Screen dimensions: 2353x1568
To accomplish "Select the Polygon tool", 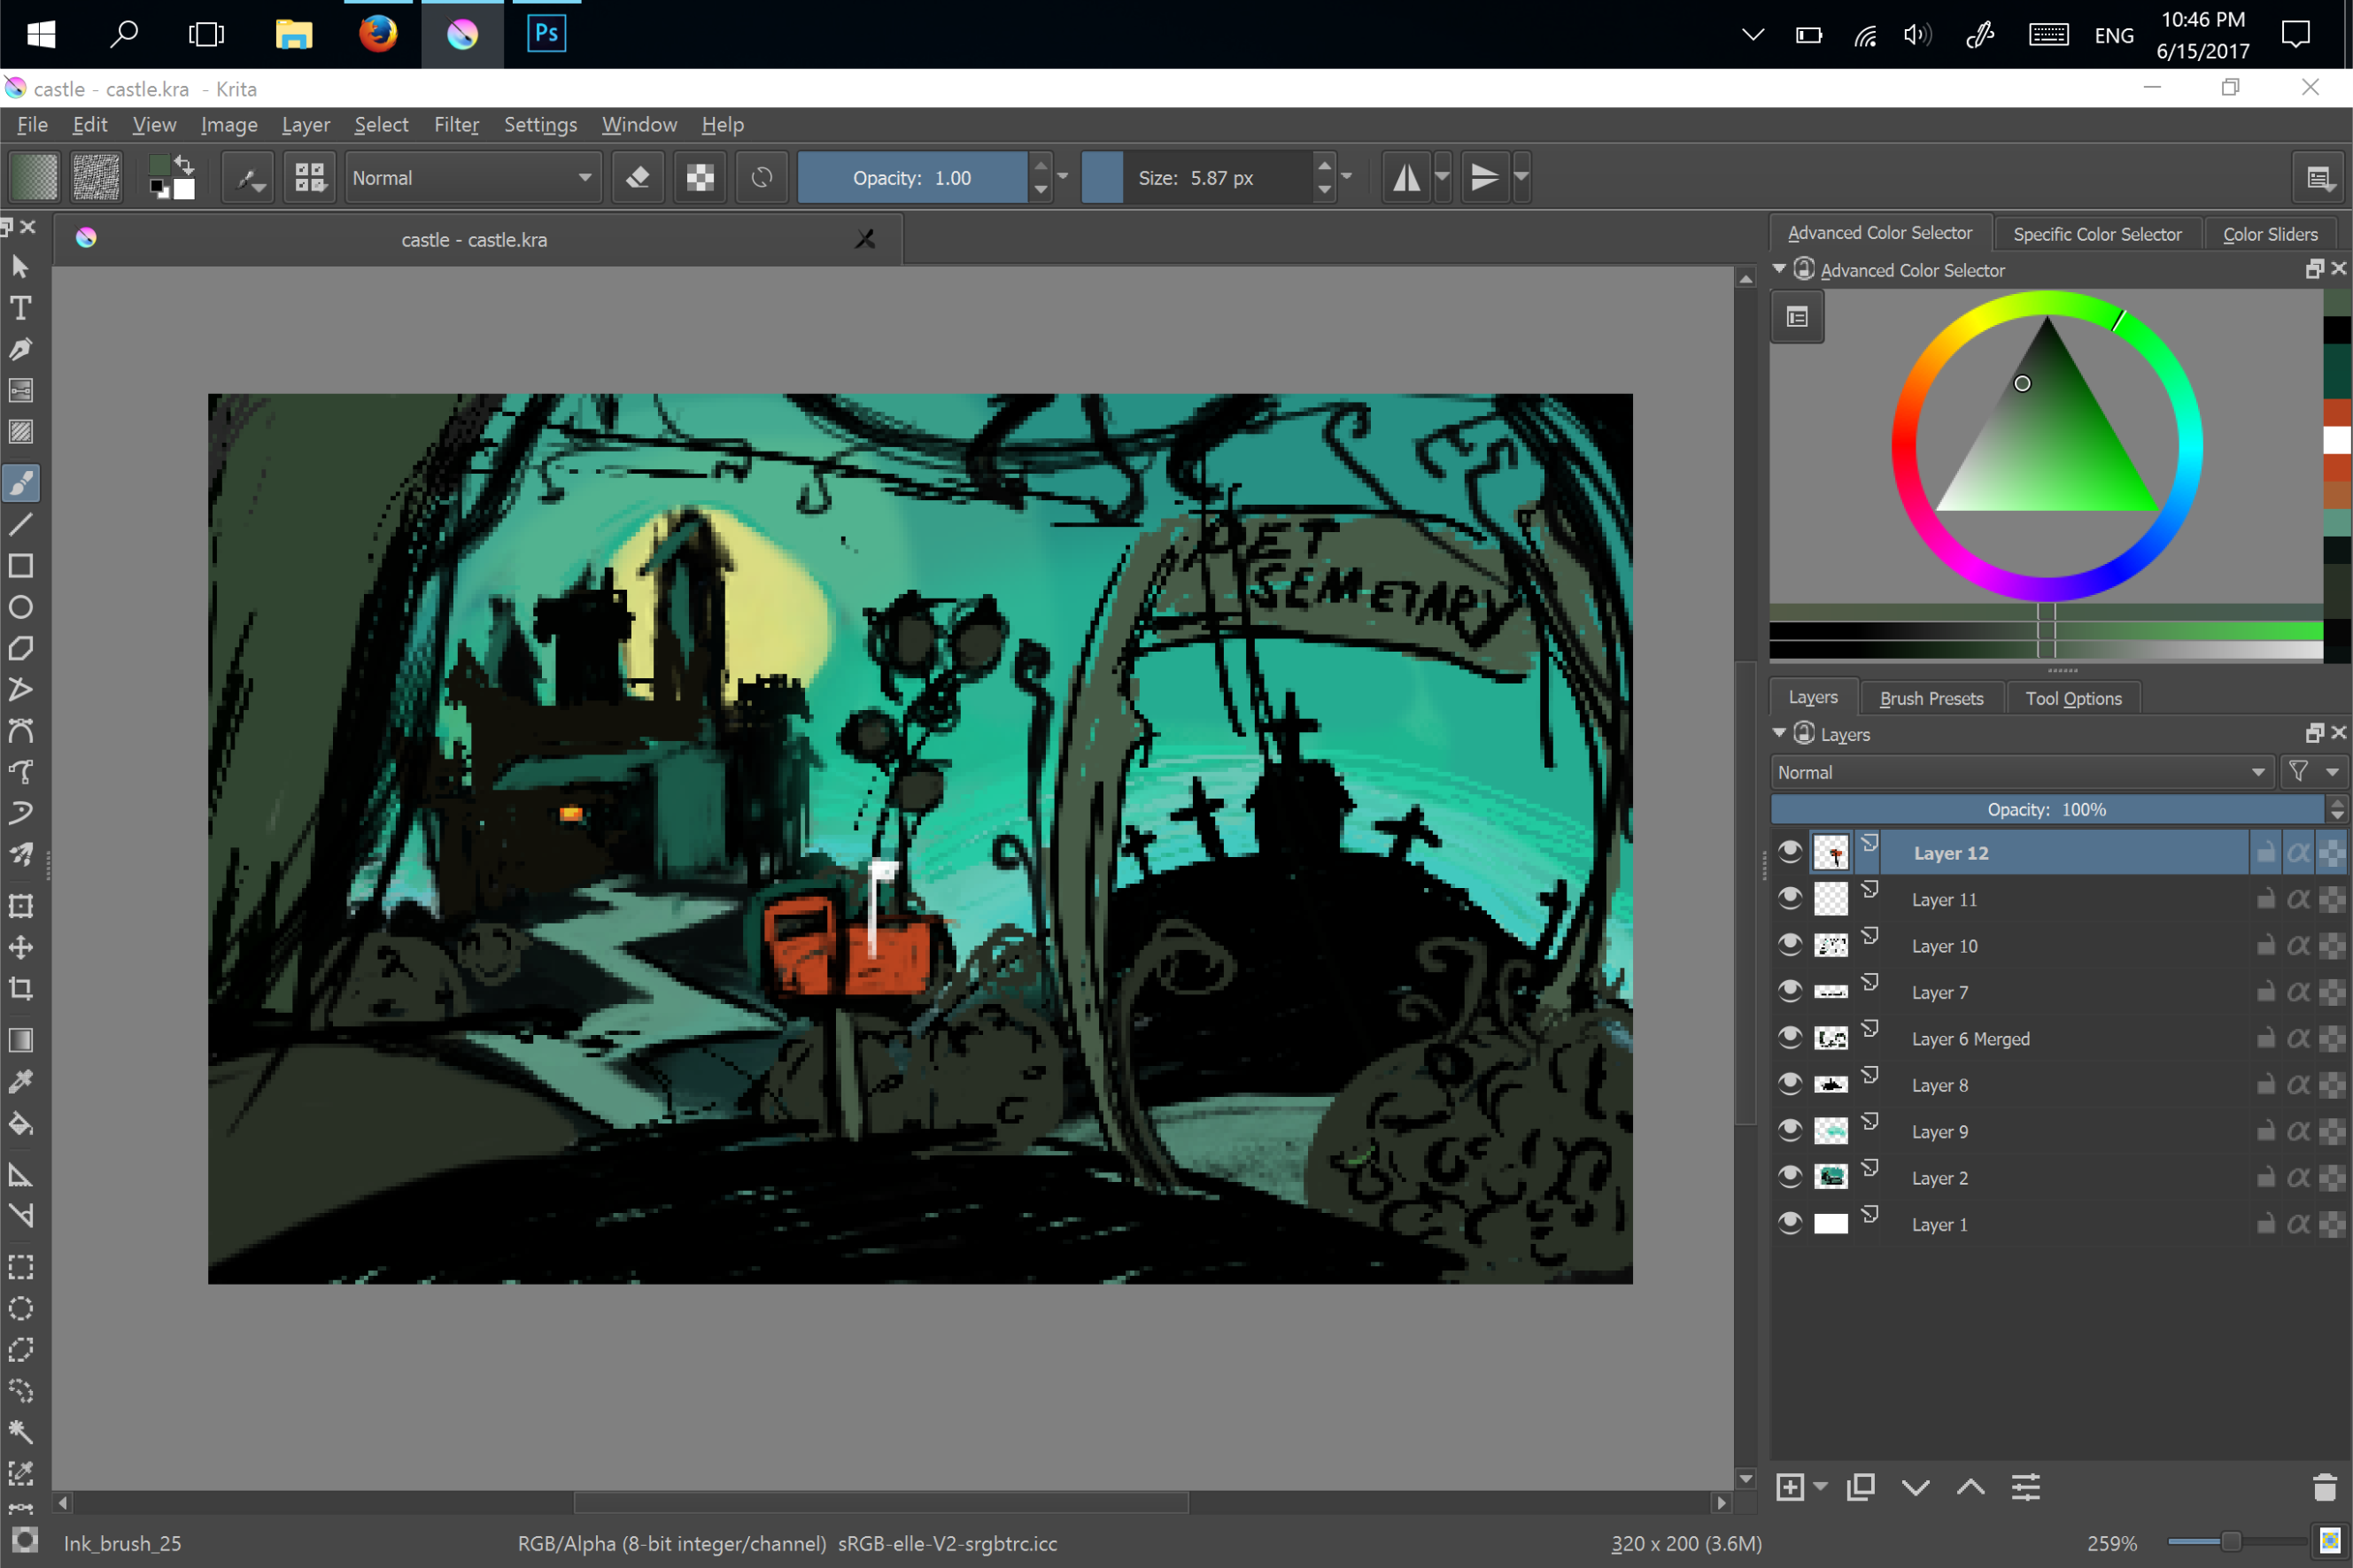I will pyautogui.click(x=21, y=649).
